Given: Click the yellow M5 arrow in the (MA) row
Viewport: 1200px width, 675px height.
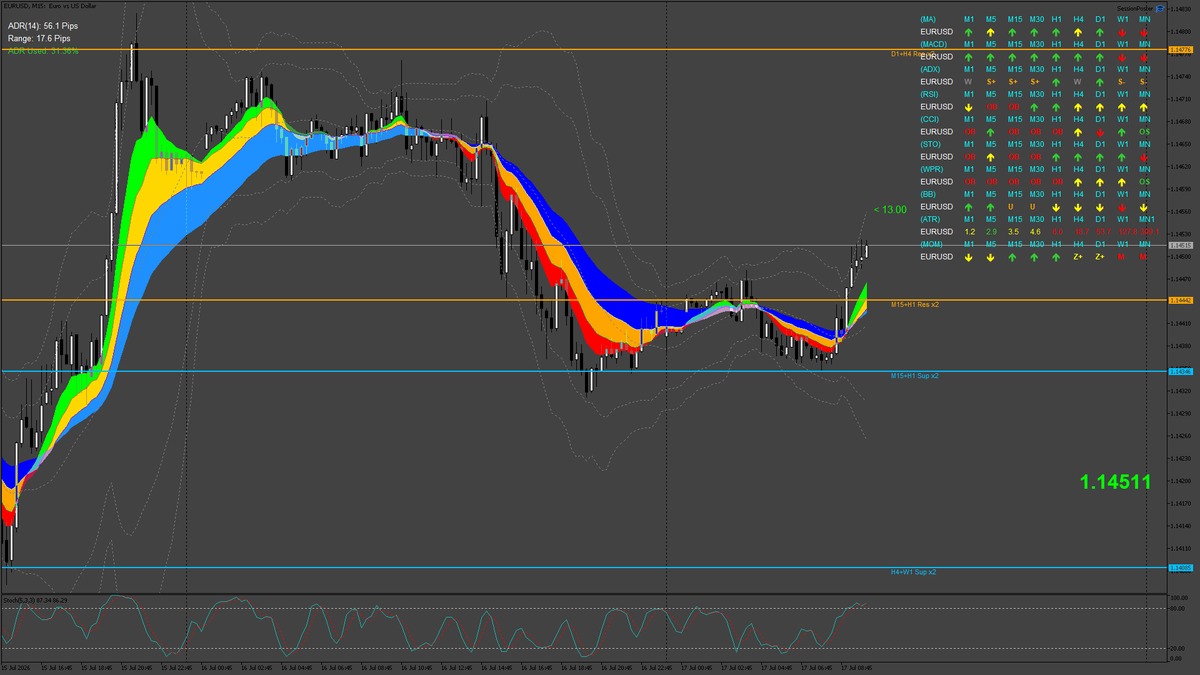Looking at the screenshot, I should click(991, 32).
